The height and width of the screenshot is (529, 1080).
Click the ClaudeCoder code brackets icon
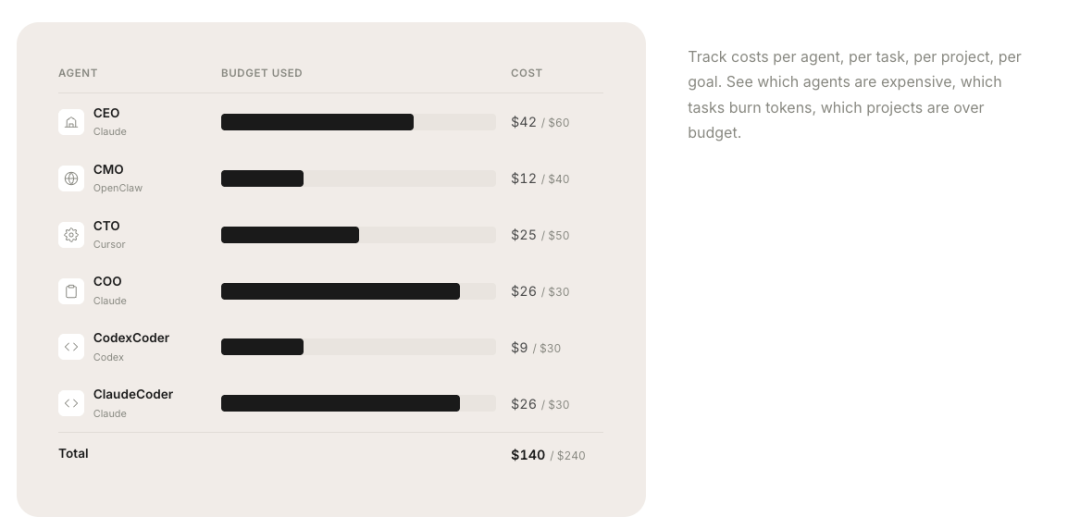pyautogui.click(x=71, y=404)
